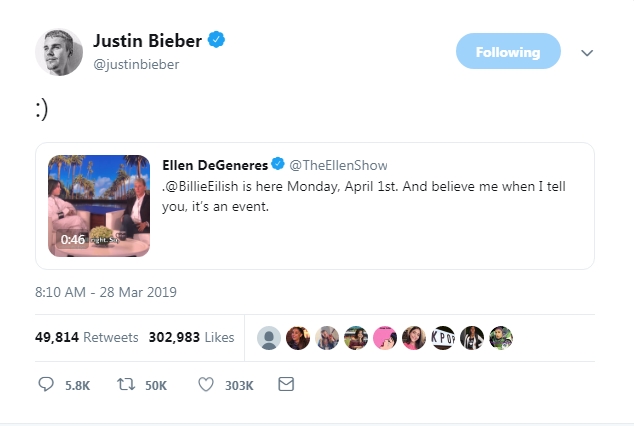Expand the tweet options chevron

click(587, 53)
